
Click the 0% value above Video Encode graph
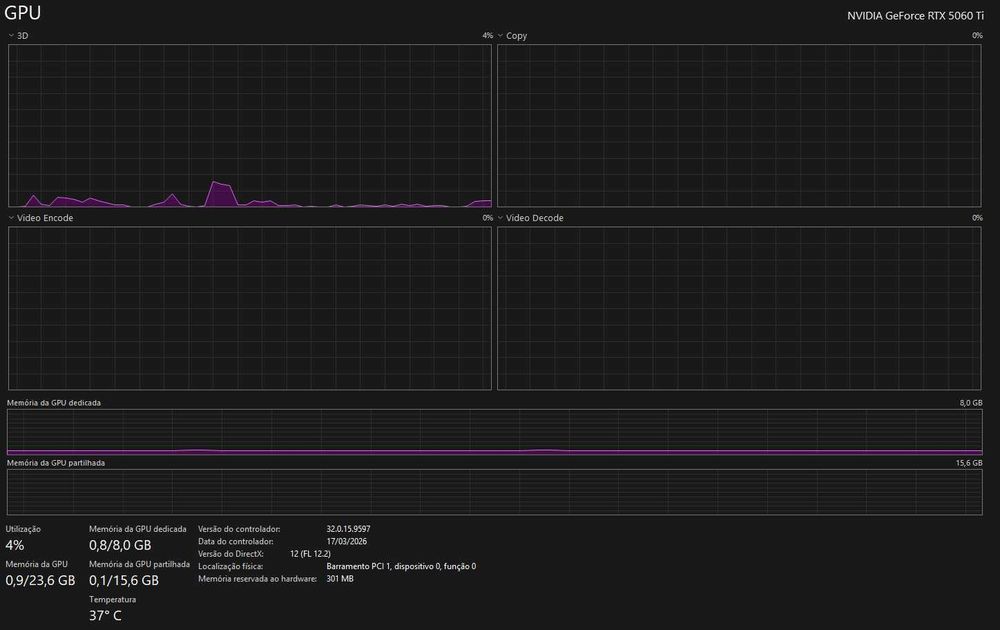coord(487,218)
